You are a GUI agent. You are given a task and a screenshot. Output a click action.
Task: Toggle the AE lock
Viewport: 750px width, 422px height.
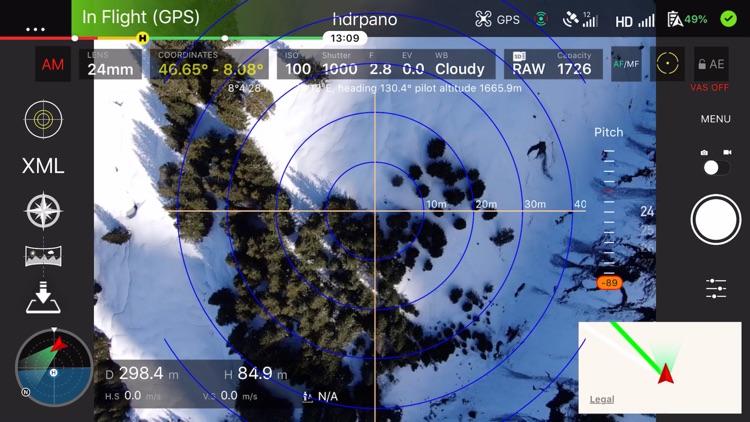click(711, 64)
